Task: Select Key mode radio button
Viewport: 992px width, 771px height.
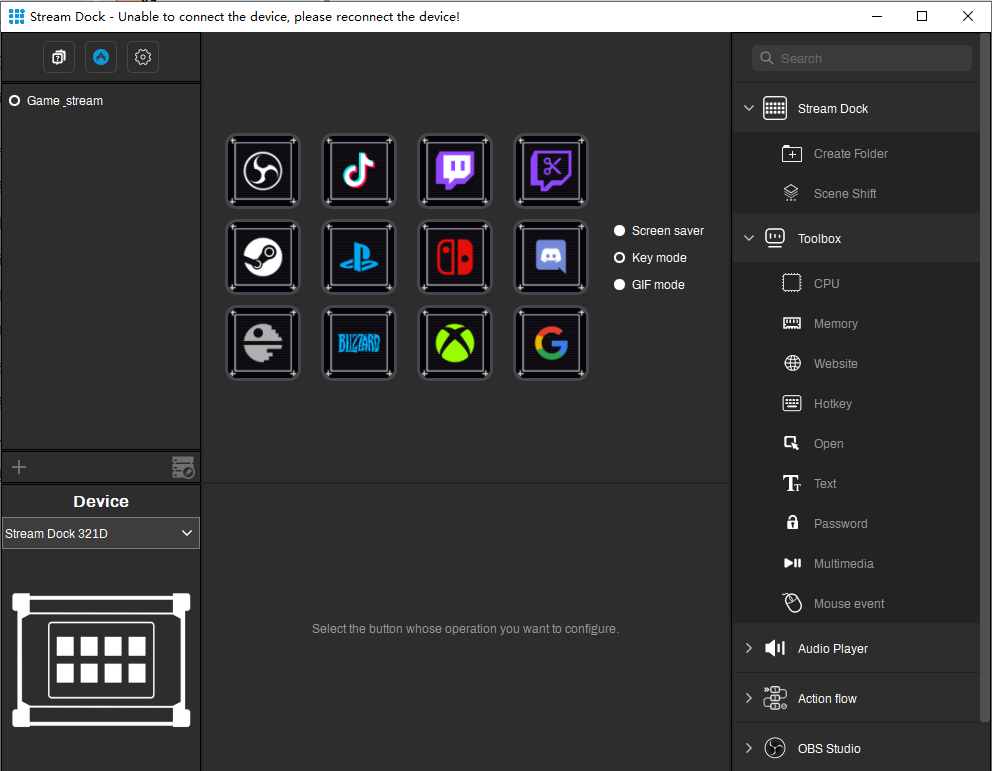Action: coord(619,257)
